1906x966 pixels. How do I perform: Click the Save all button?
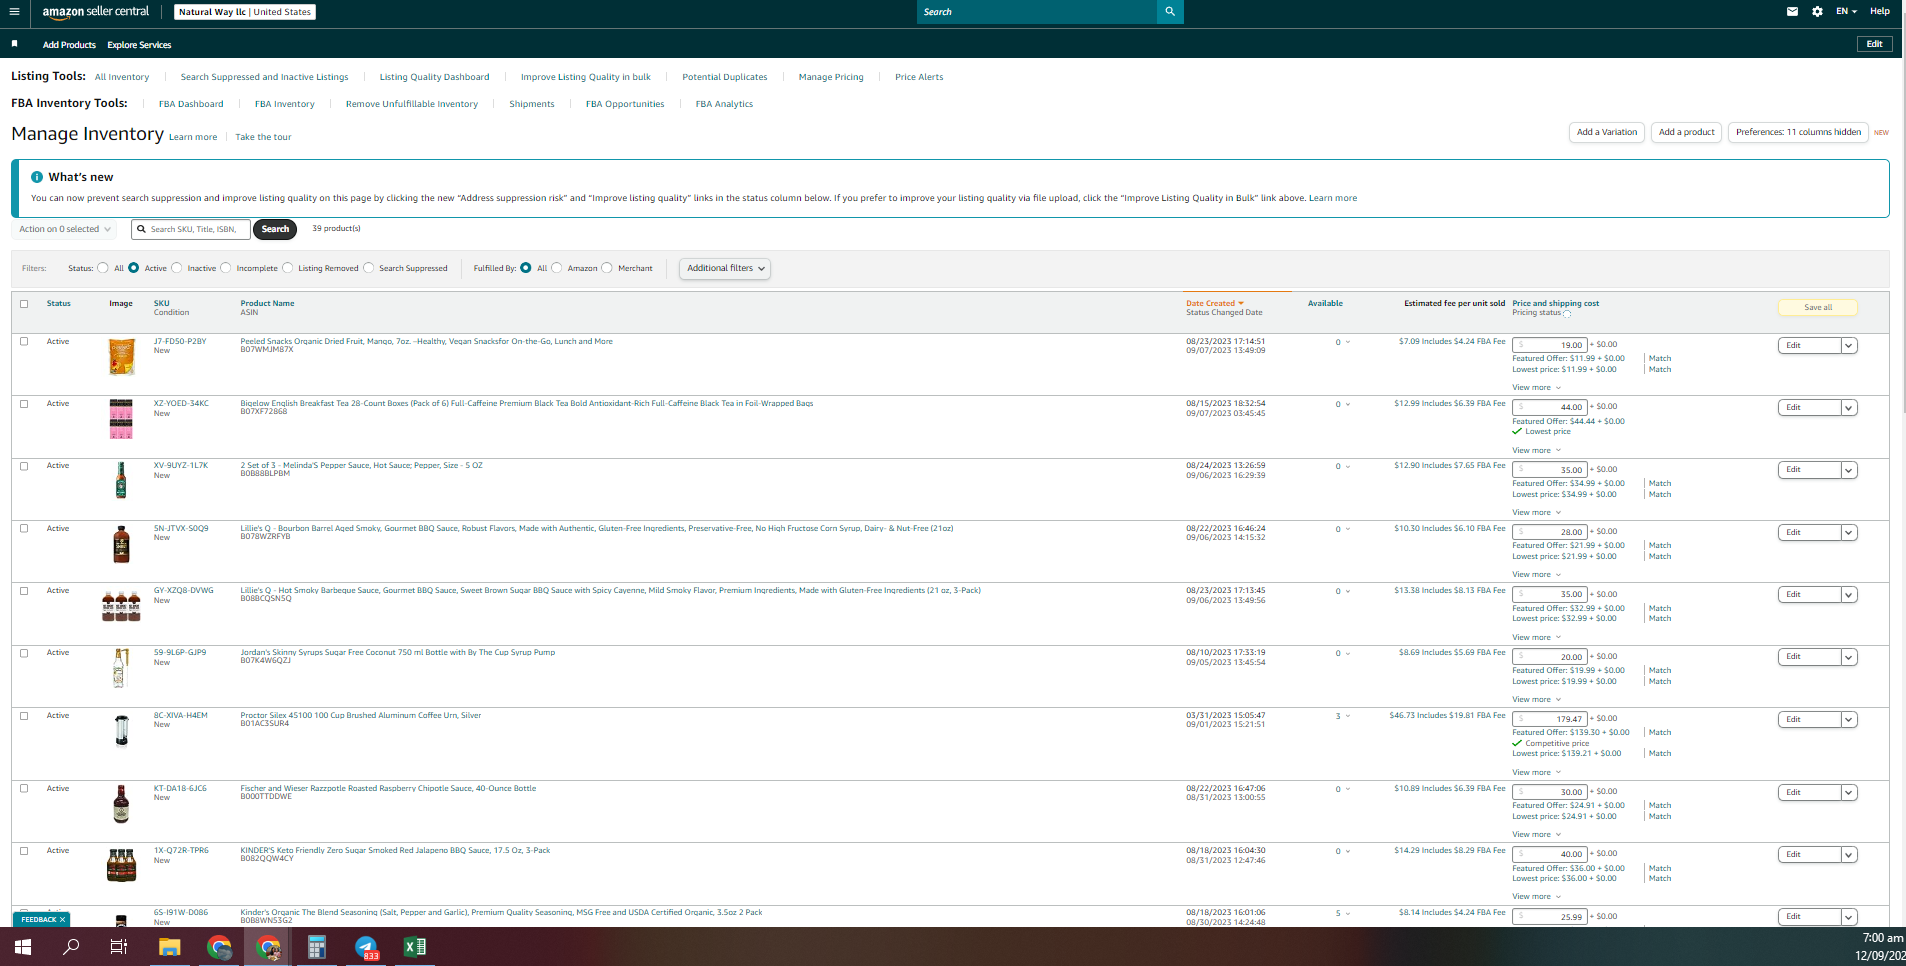(x=1818, y=308)
